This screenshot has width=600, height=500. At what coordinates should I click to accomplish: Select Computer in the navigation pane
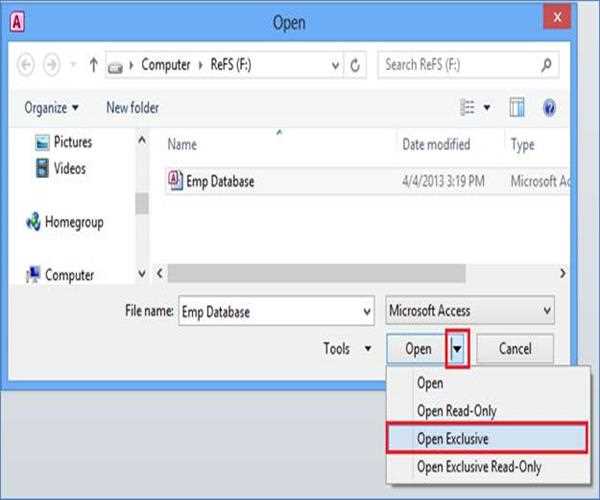click(60, 275)
